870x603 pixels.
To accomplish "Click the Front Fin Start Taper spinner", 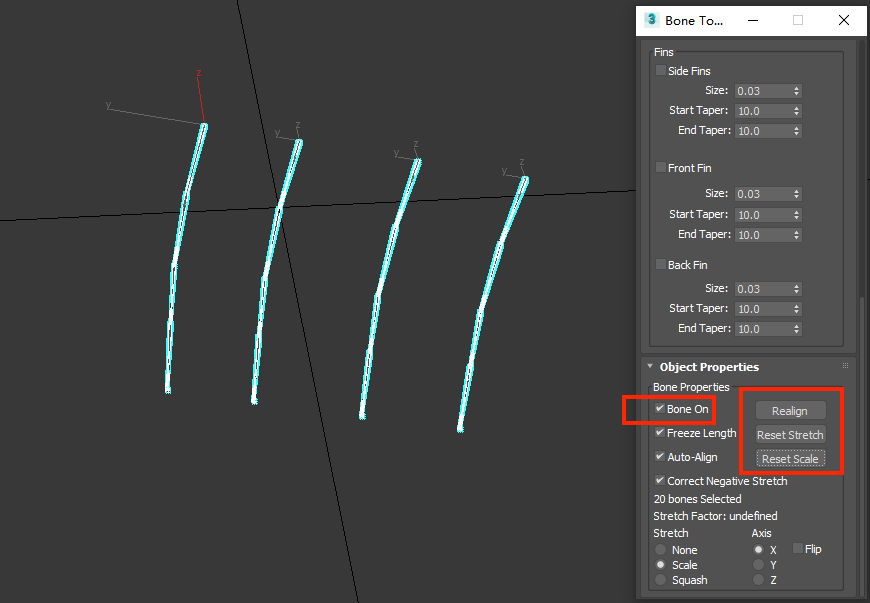I will tap(797, 215).
